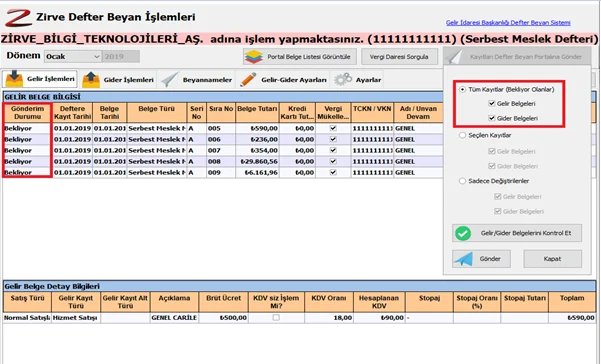Select the amount cell ₺236,00
Screen dimensions: 601x364
(x=257, y=139)
